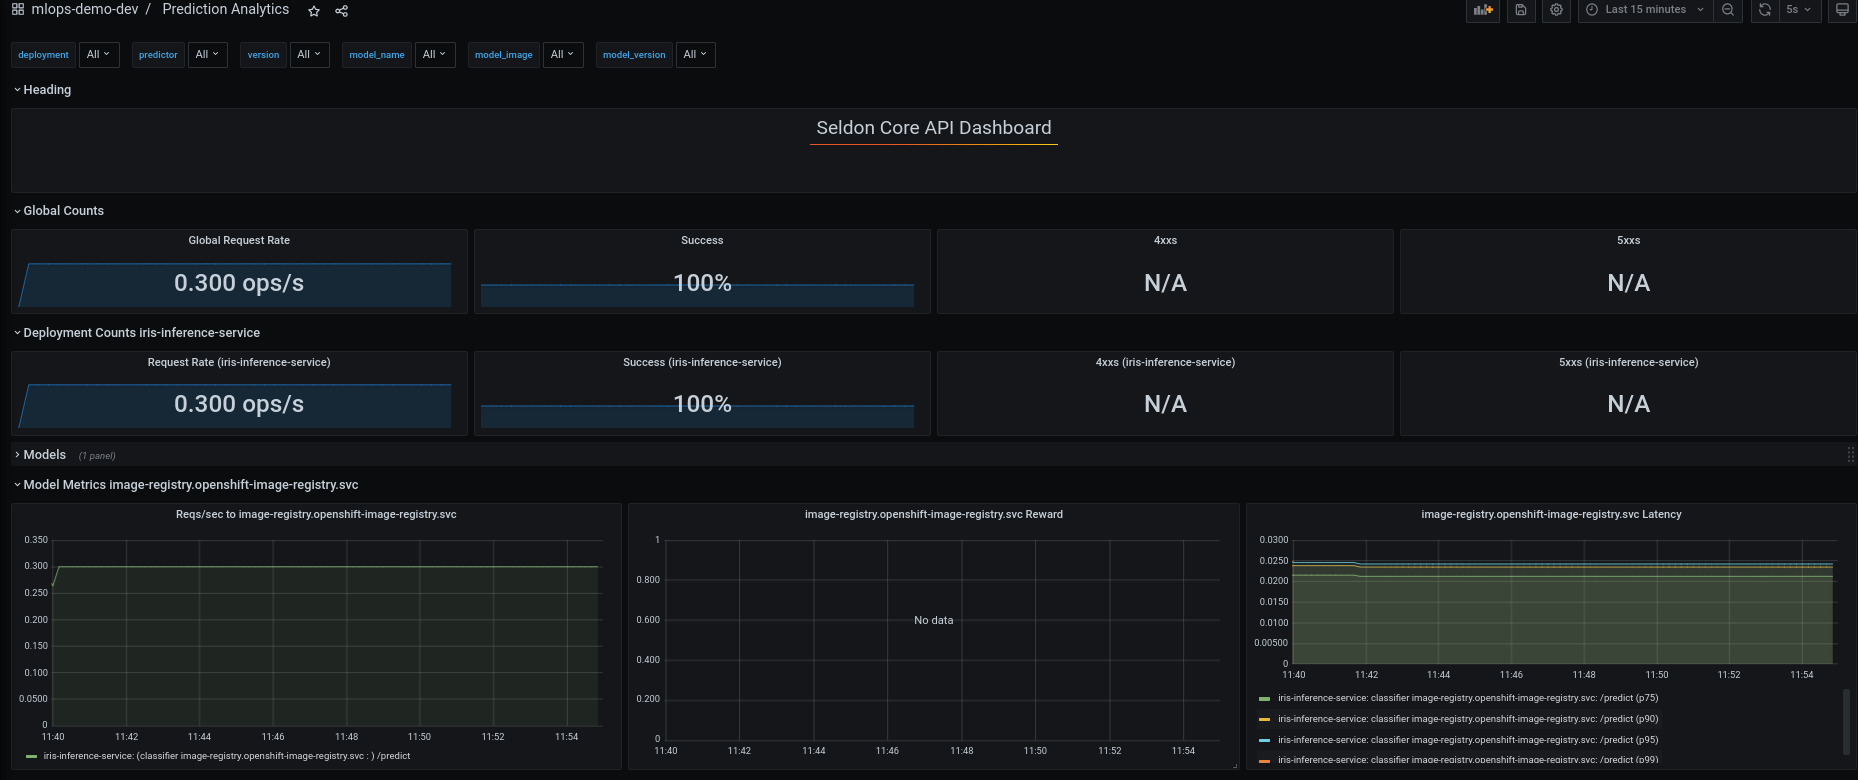Collapse the Global Counts row
The height and width of the screenshot is (780, 1858).
[59, 211]
